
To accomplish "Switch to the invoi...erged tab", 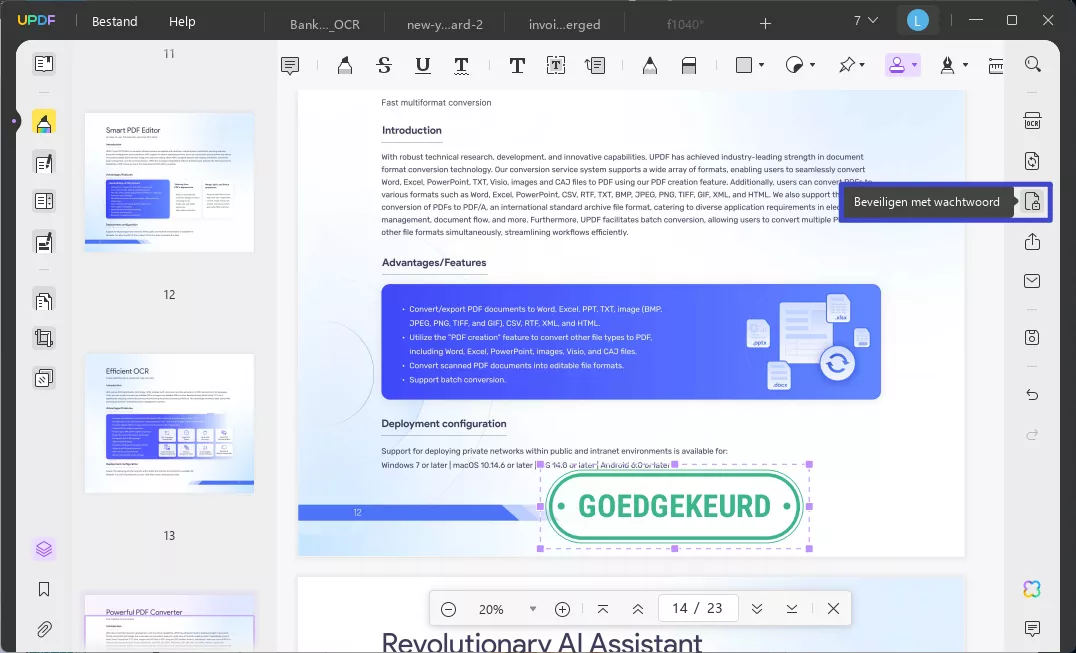I will pos(565,24).
